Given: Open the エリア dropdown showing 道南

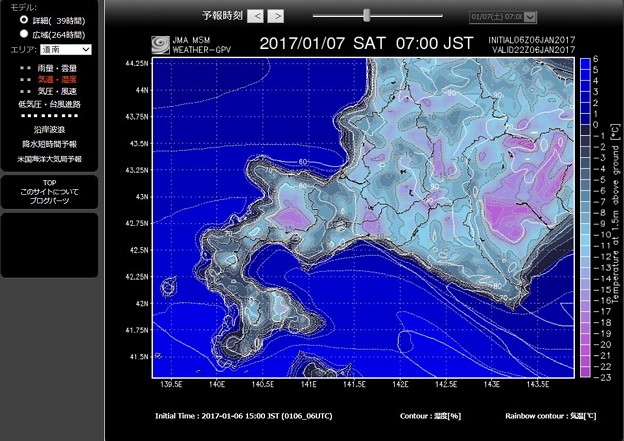Looking at the screenshot, I should (x=67, y=49).
